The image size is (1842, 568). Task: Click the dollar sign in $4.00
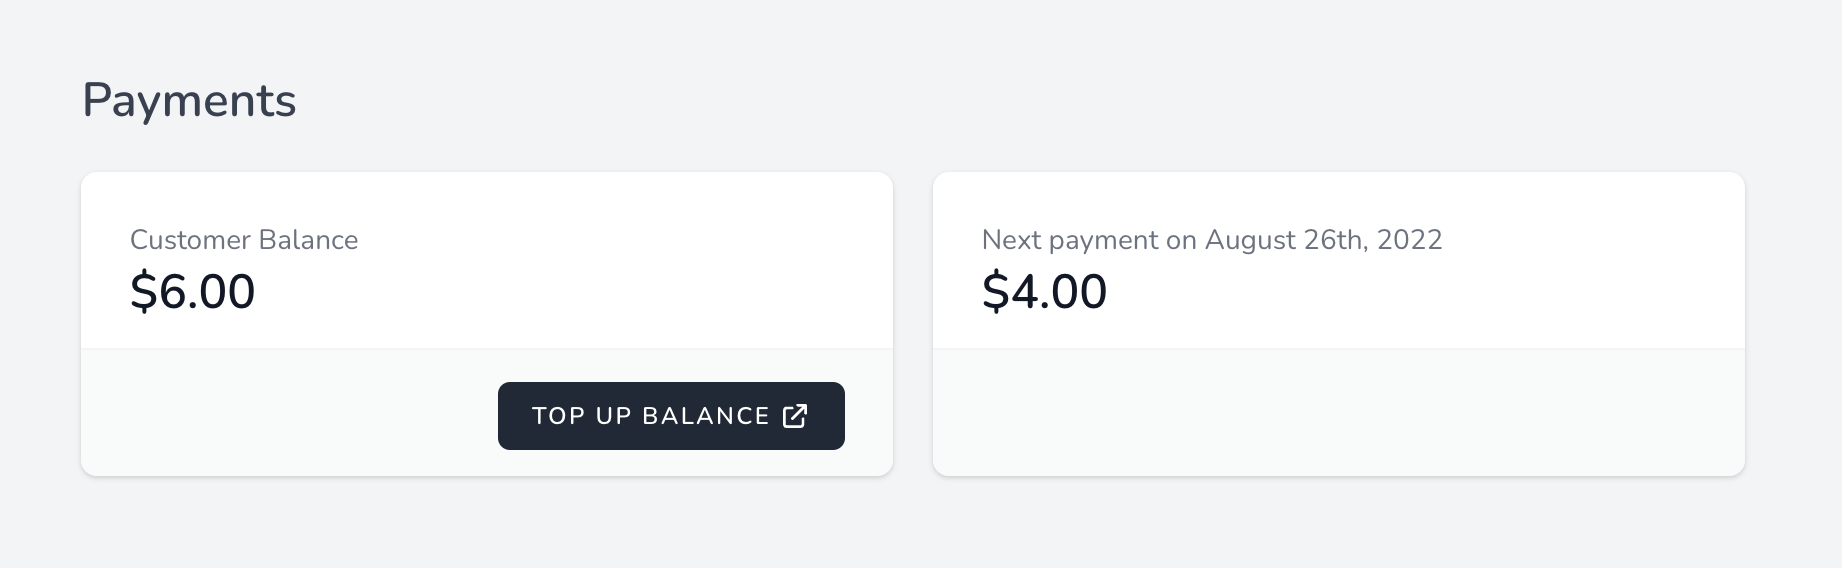click(x=996, y=292)
